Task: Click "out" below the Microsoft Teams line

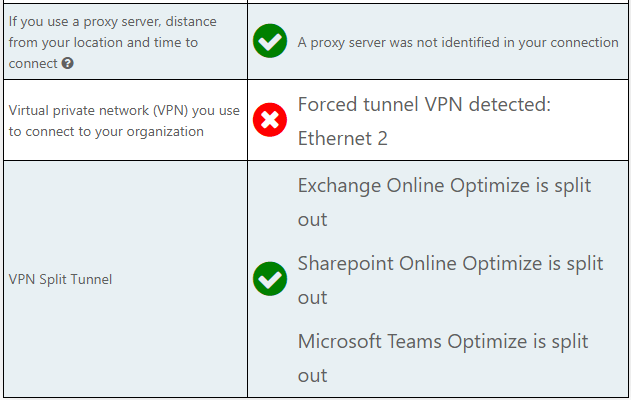Action: click(x=312, y=375)
